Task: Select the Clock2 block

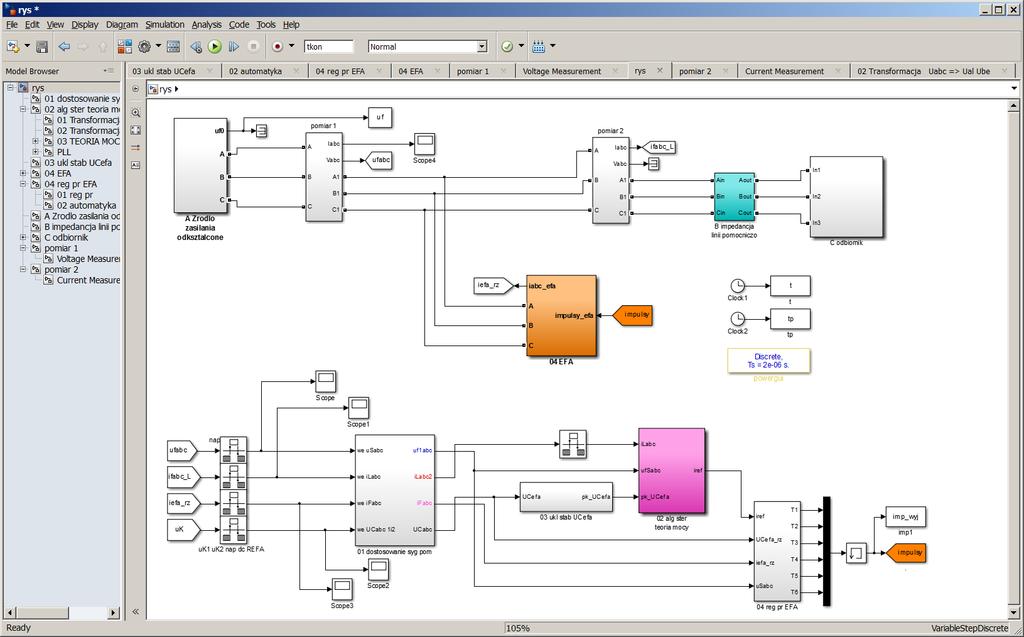Action: (737, 319)
